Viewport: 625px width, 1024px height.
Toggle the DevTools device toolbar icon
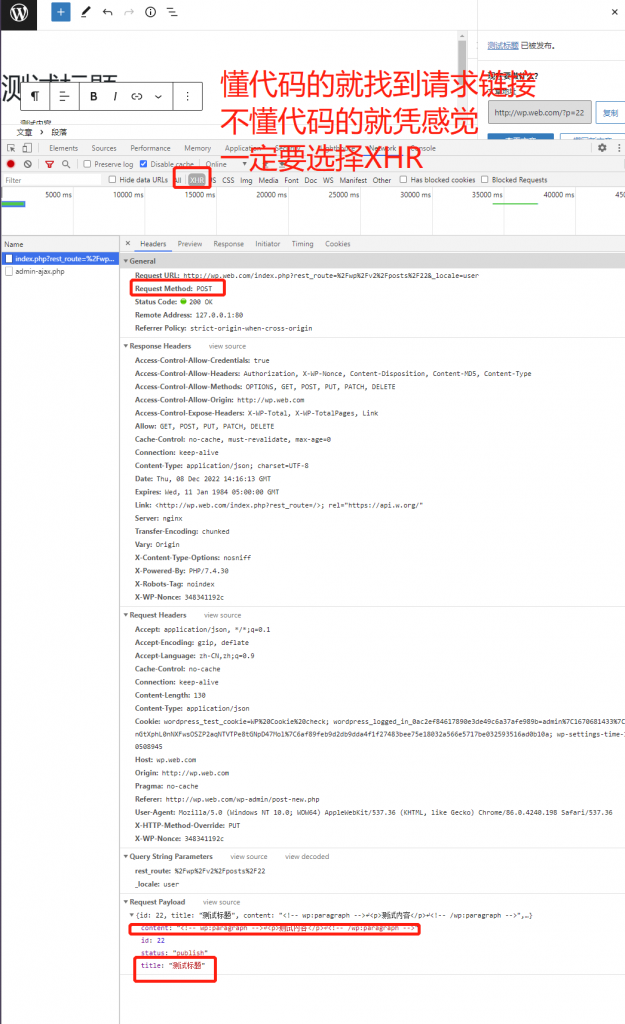pyautogui.click(x=27, y=148)
